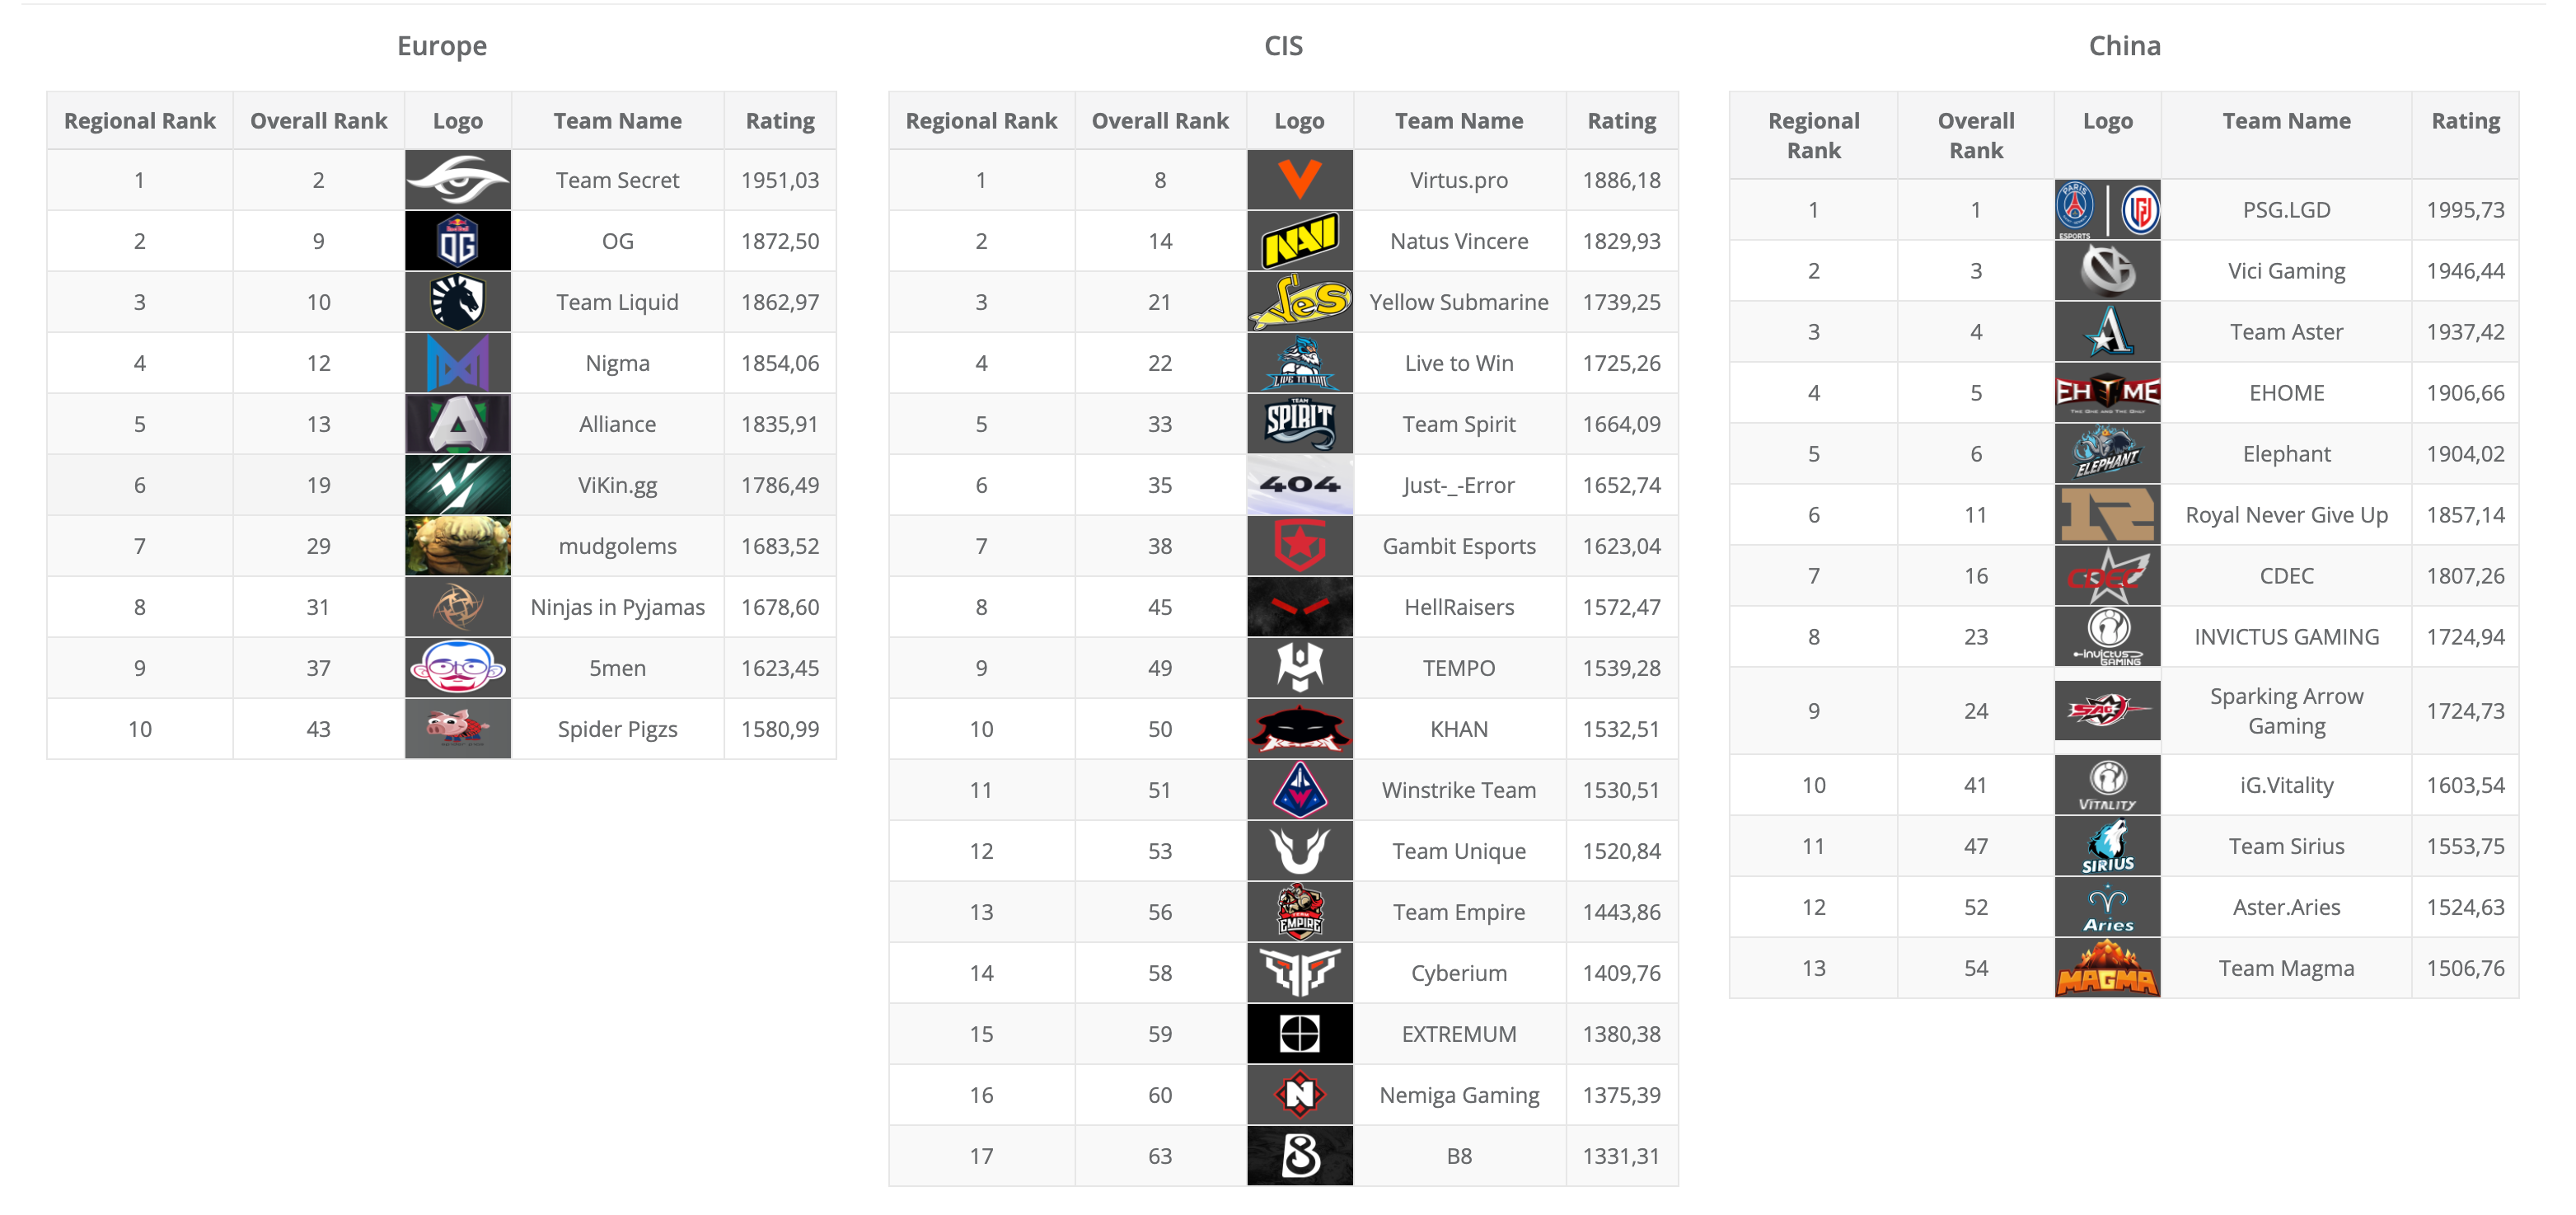The height and width of the screenshot is (1215, 2576).
Task: Click the CIS table Overall Rank header
Action: tap(1160, 121)
